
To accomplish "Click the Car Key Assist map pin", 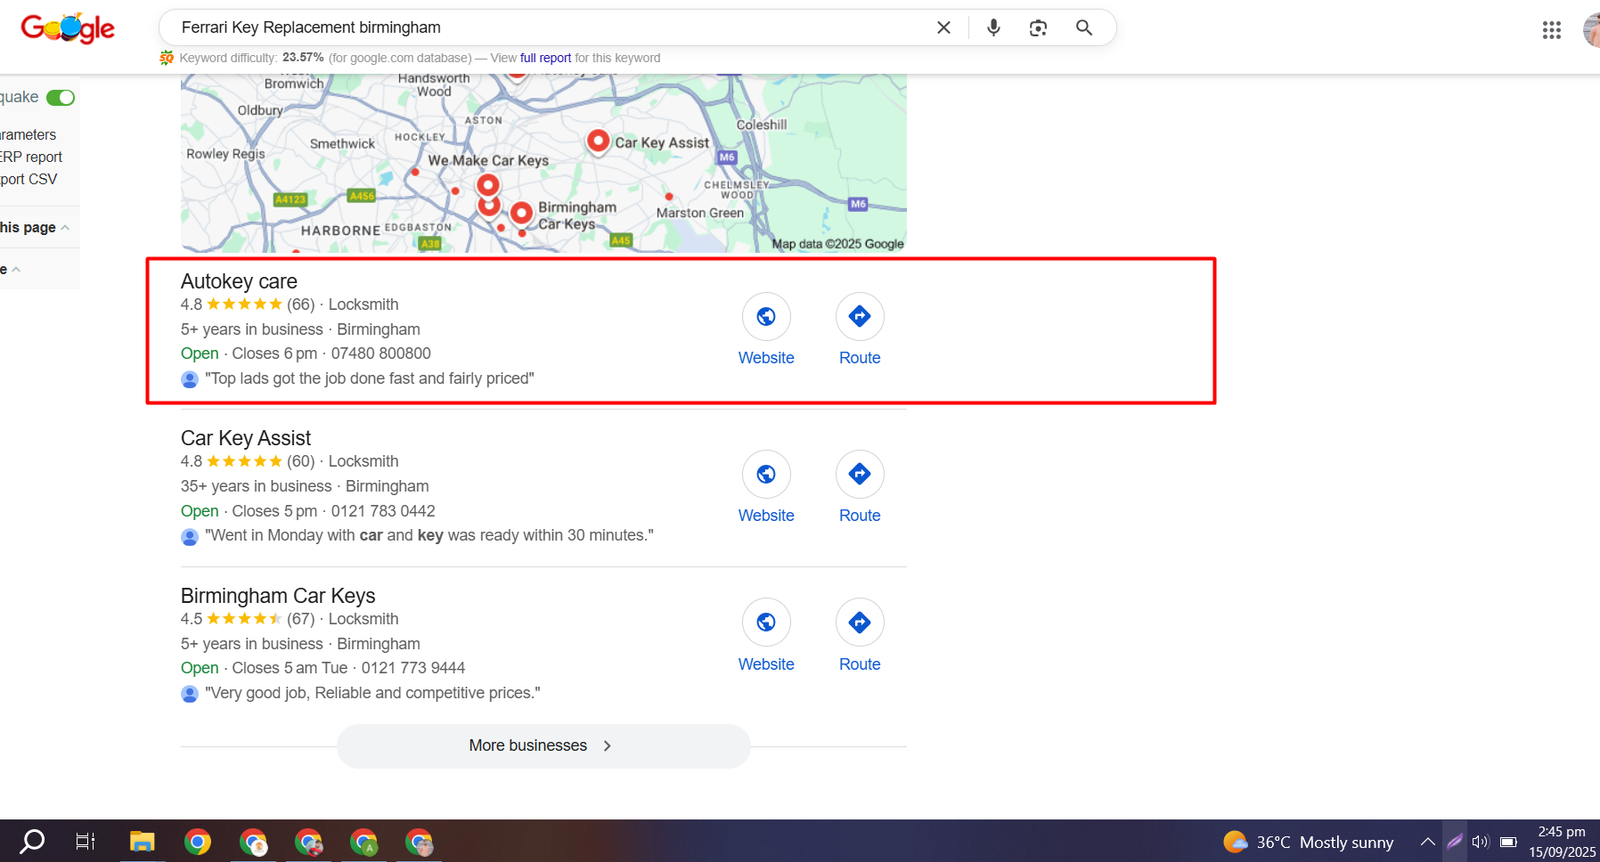I will 598,141.
